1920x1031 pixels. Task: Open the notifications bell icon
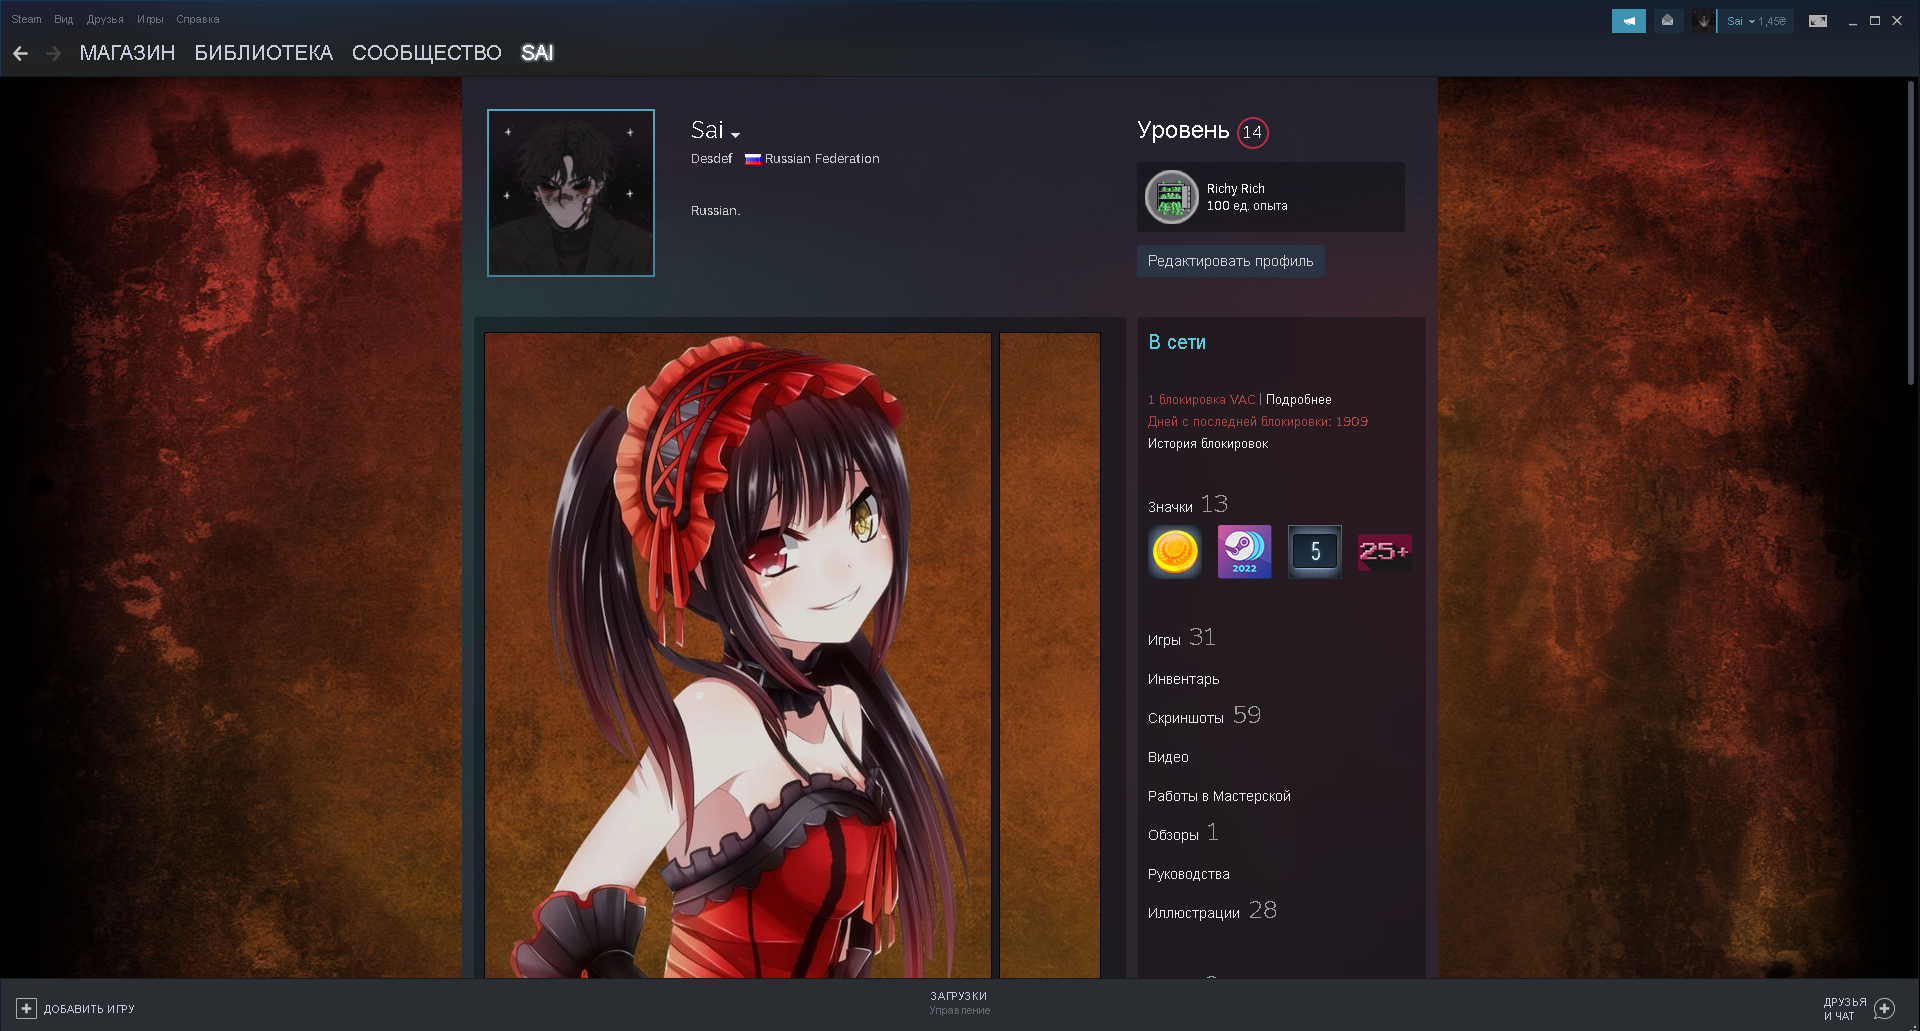tap(1667, 21)
